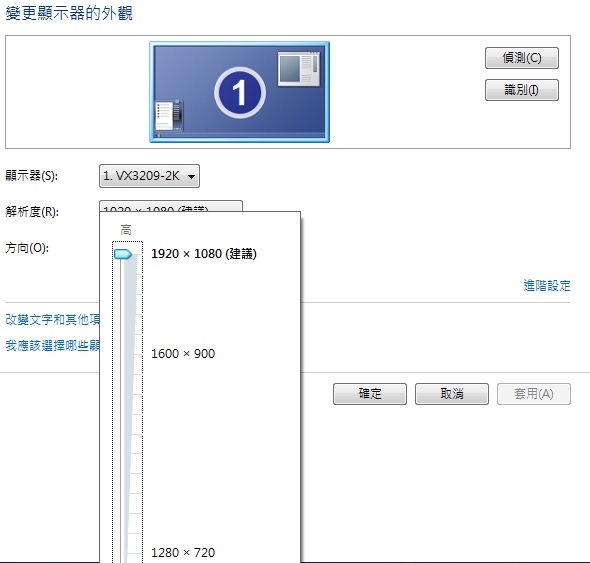Choose the 1280 × 720 resolution label
The height and width of the screenshot is (563, 590).
click(x=183, y=552)
